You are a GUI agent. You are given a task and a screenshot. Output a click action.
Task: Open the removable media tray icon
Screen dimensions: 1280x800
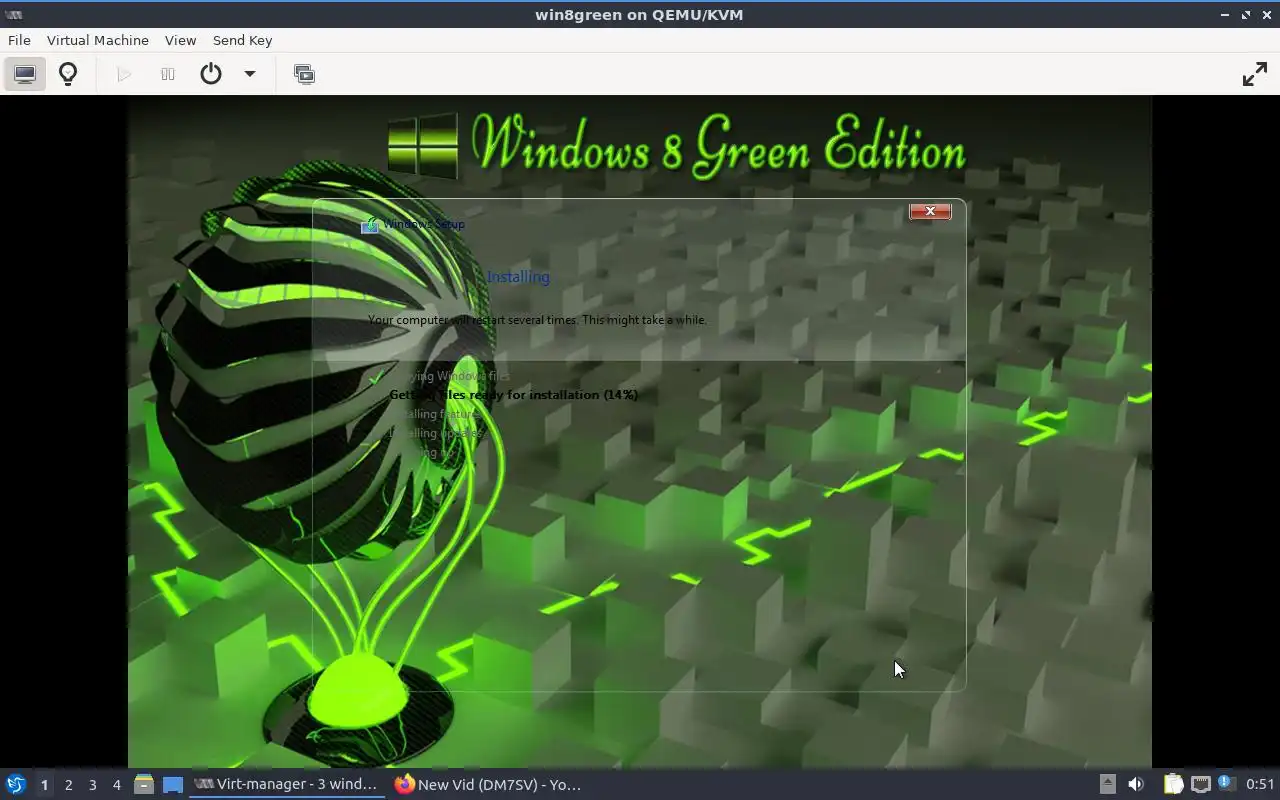(x=1107, y=785)
